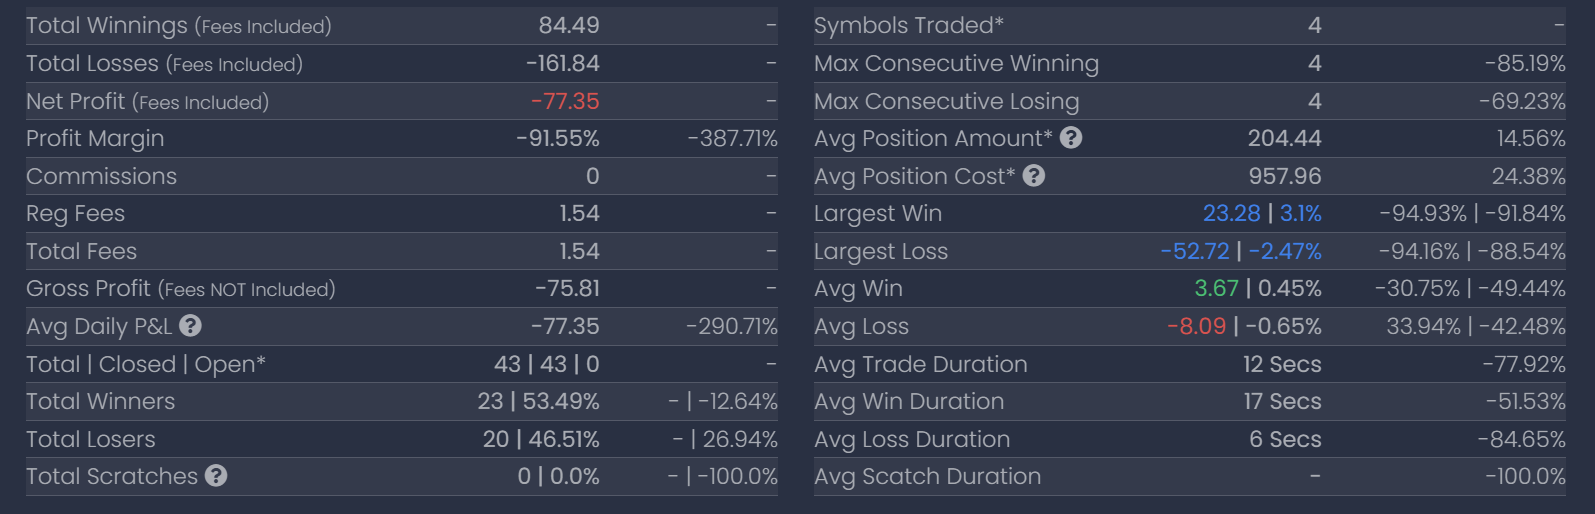1595x514 pixels.
Task: Open the Avg Daily P&L help tooltip icon
Action: point(191,326)
